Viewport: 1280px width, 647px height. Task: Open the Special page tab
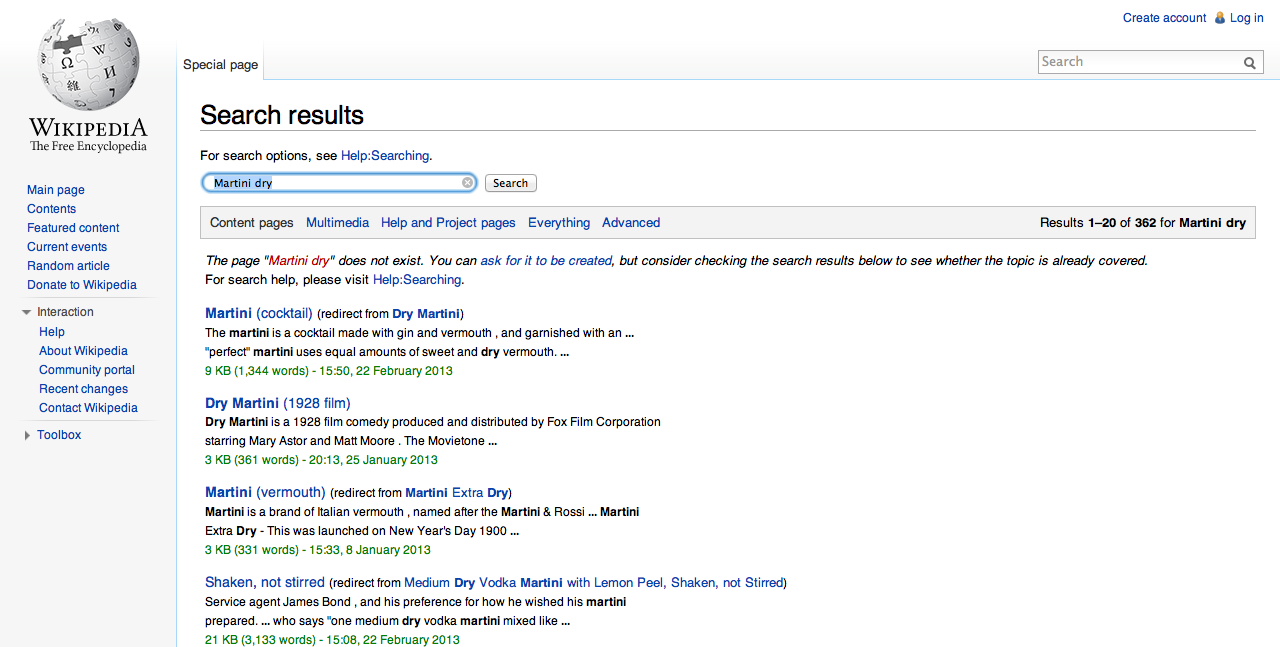click(x=220, y=64)
